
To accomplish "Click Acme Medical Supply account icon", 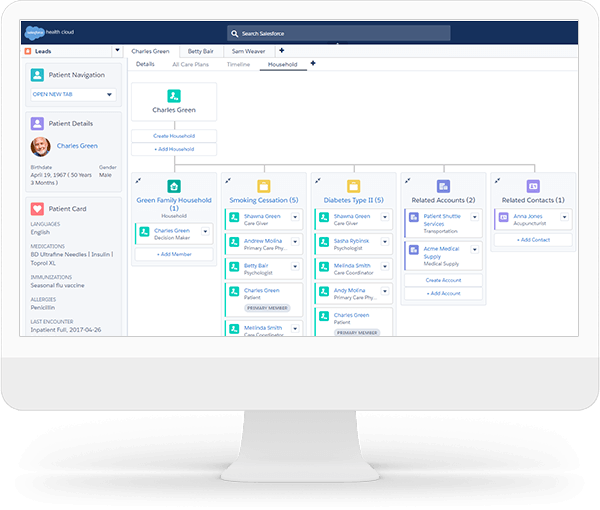I will 414,250.
